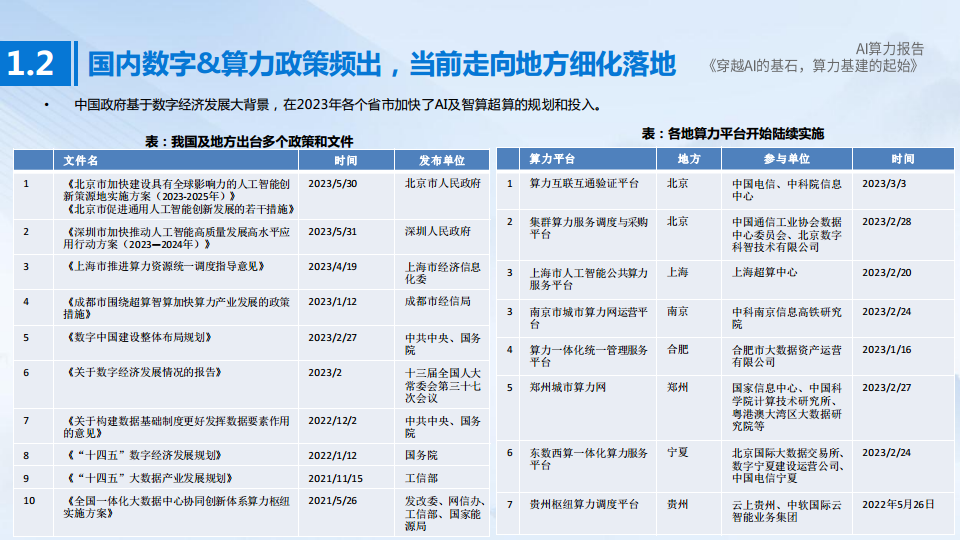This screenshot has width=960, height=540.
Task: Click the subtitle 《穿越AI的基石，算力基建的起始》
Action: tap(813, 66)
